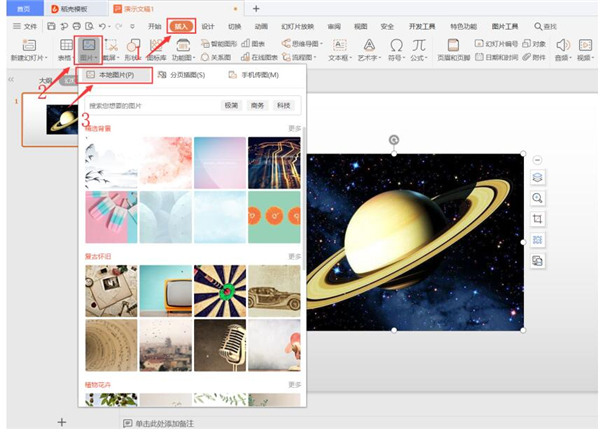This screenshot has height=429, width=600.
Task: Click the 公式 (Formula) pi icon
Action: pyautogui.click(x=420, y=50)
